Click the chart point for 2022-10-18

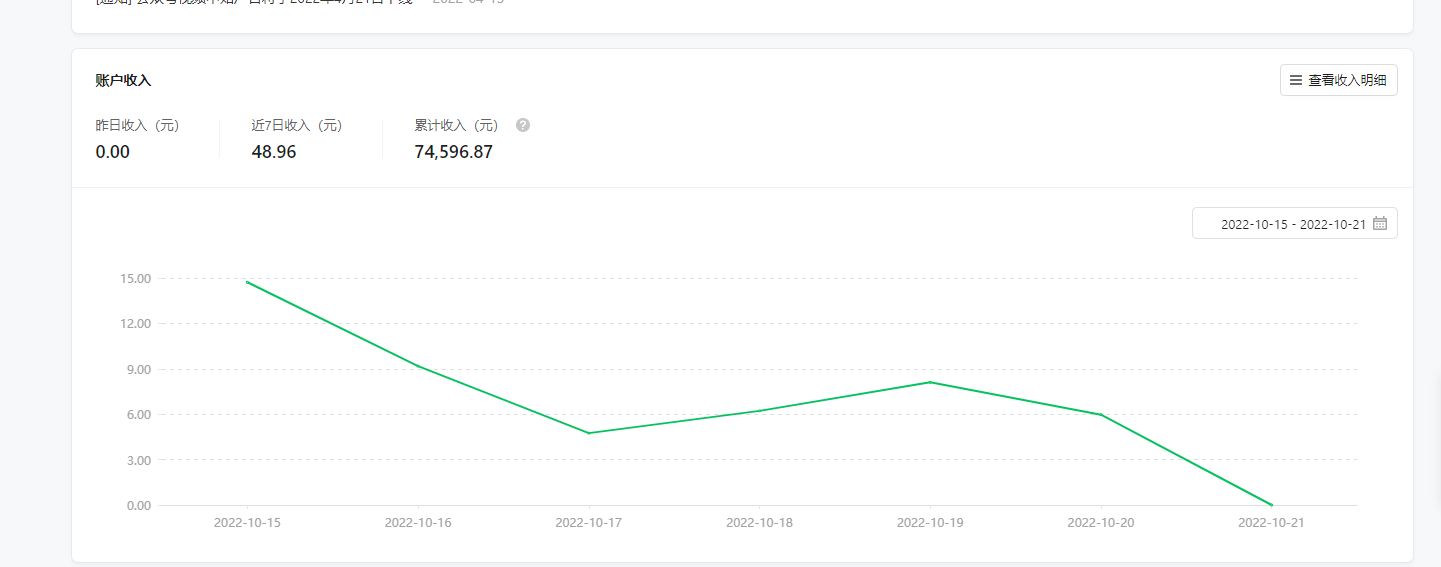pyautogui.click(x=760, y=411)
